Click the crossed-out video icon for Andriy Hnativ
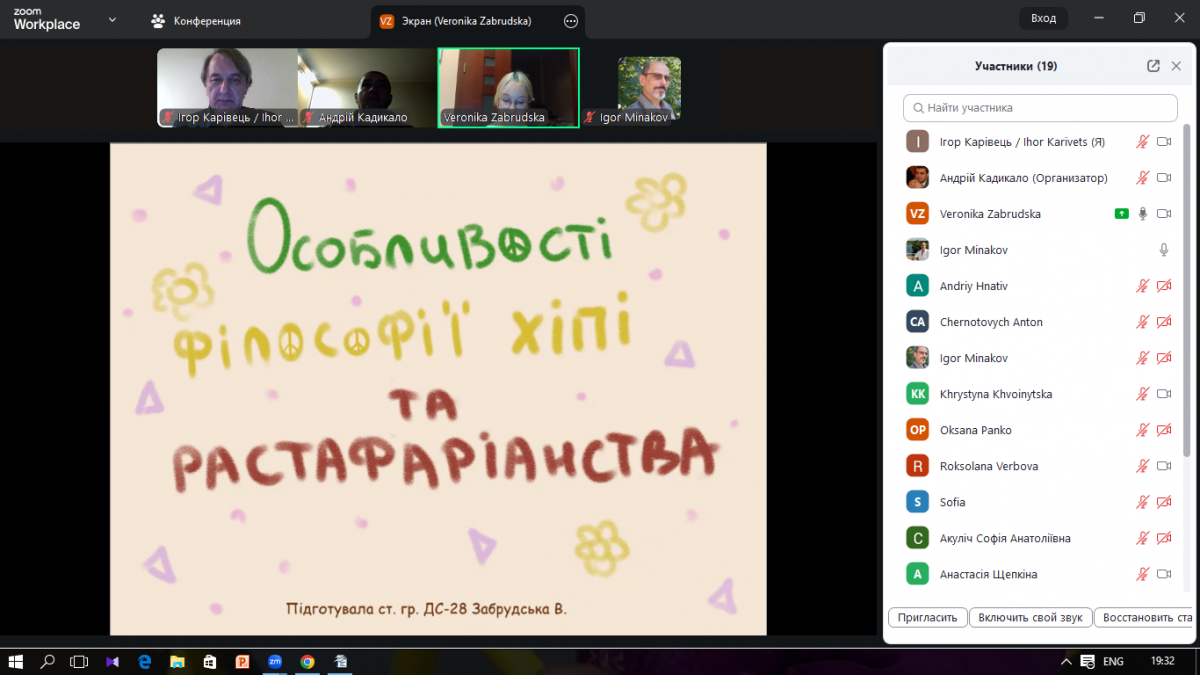 coord(1163,285)
